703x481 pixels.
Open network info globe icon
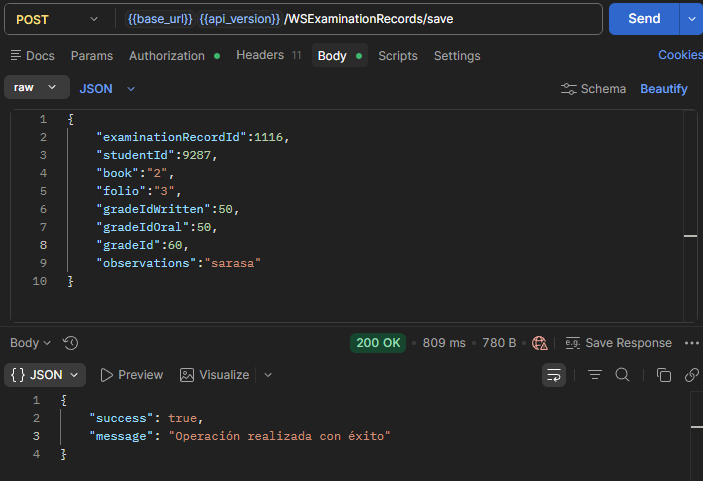539,343
